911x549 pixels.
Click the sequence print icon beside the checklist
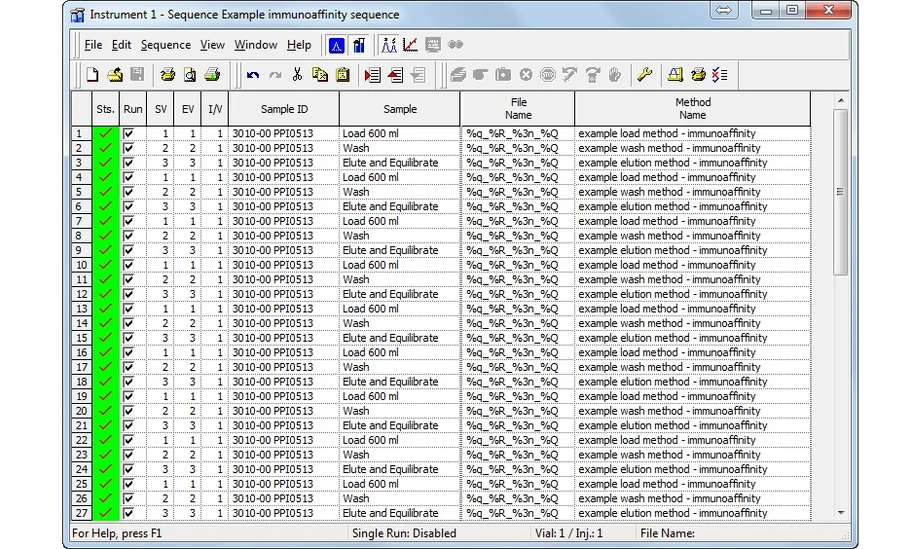click(698, 74)
